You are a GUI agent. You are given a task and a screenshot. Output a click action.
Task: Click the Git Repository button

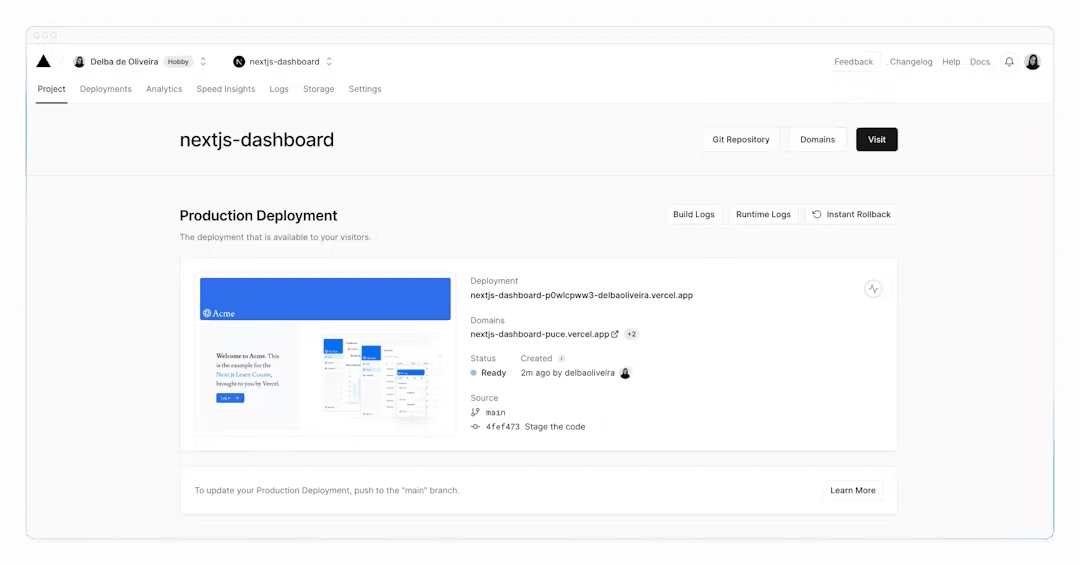[741, 139]
